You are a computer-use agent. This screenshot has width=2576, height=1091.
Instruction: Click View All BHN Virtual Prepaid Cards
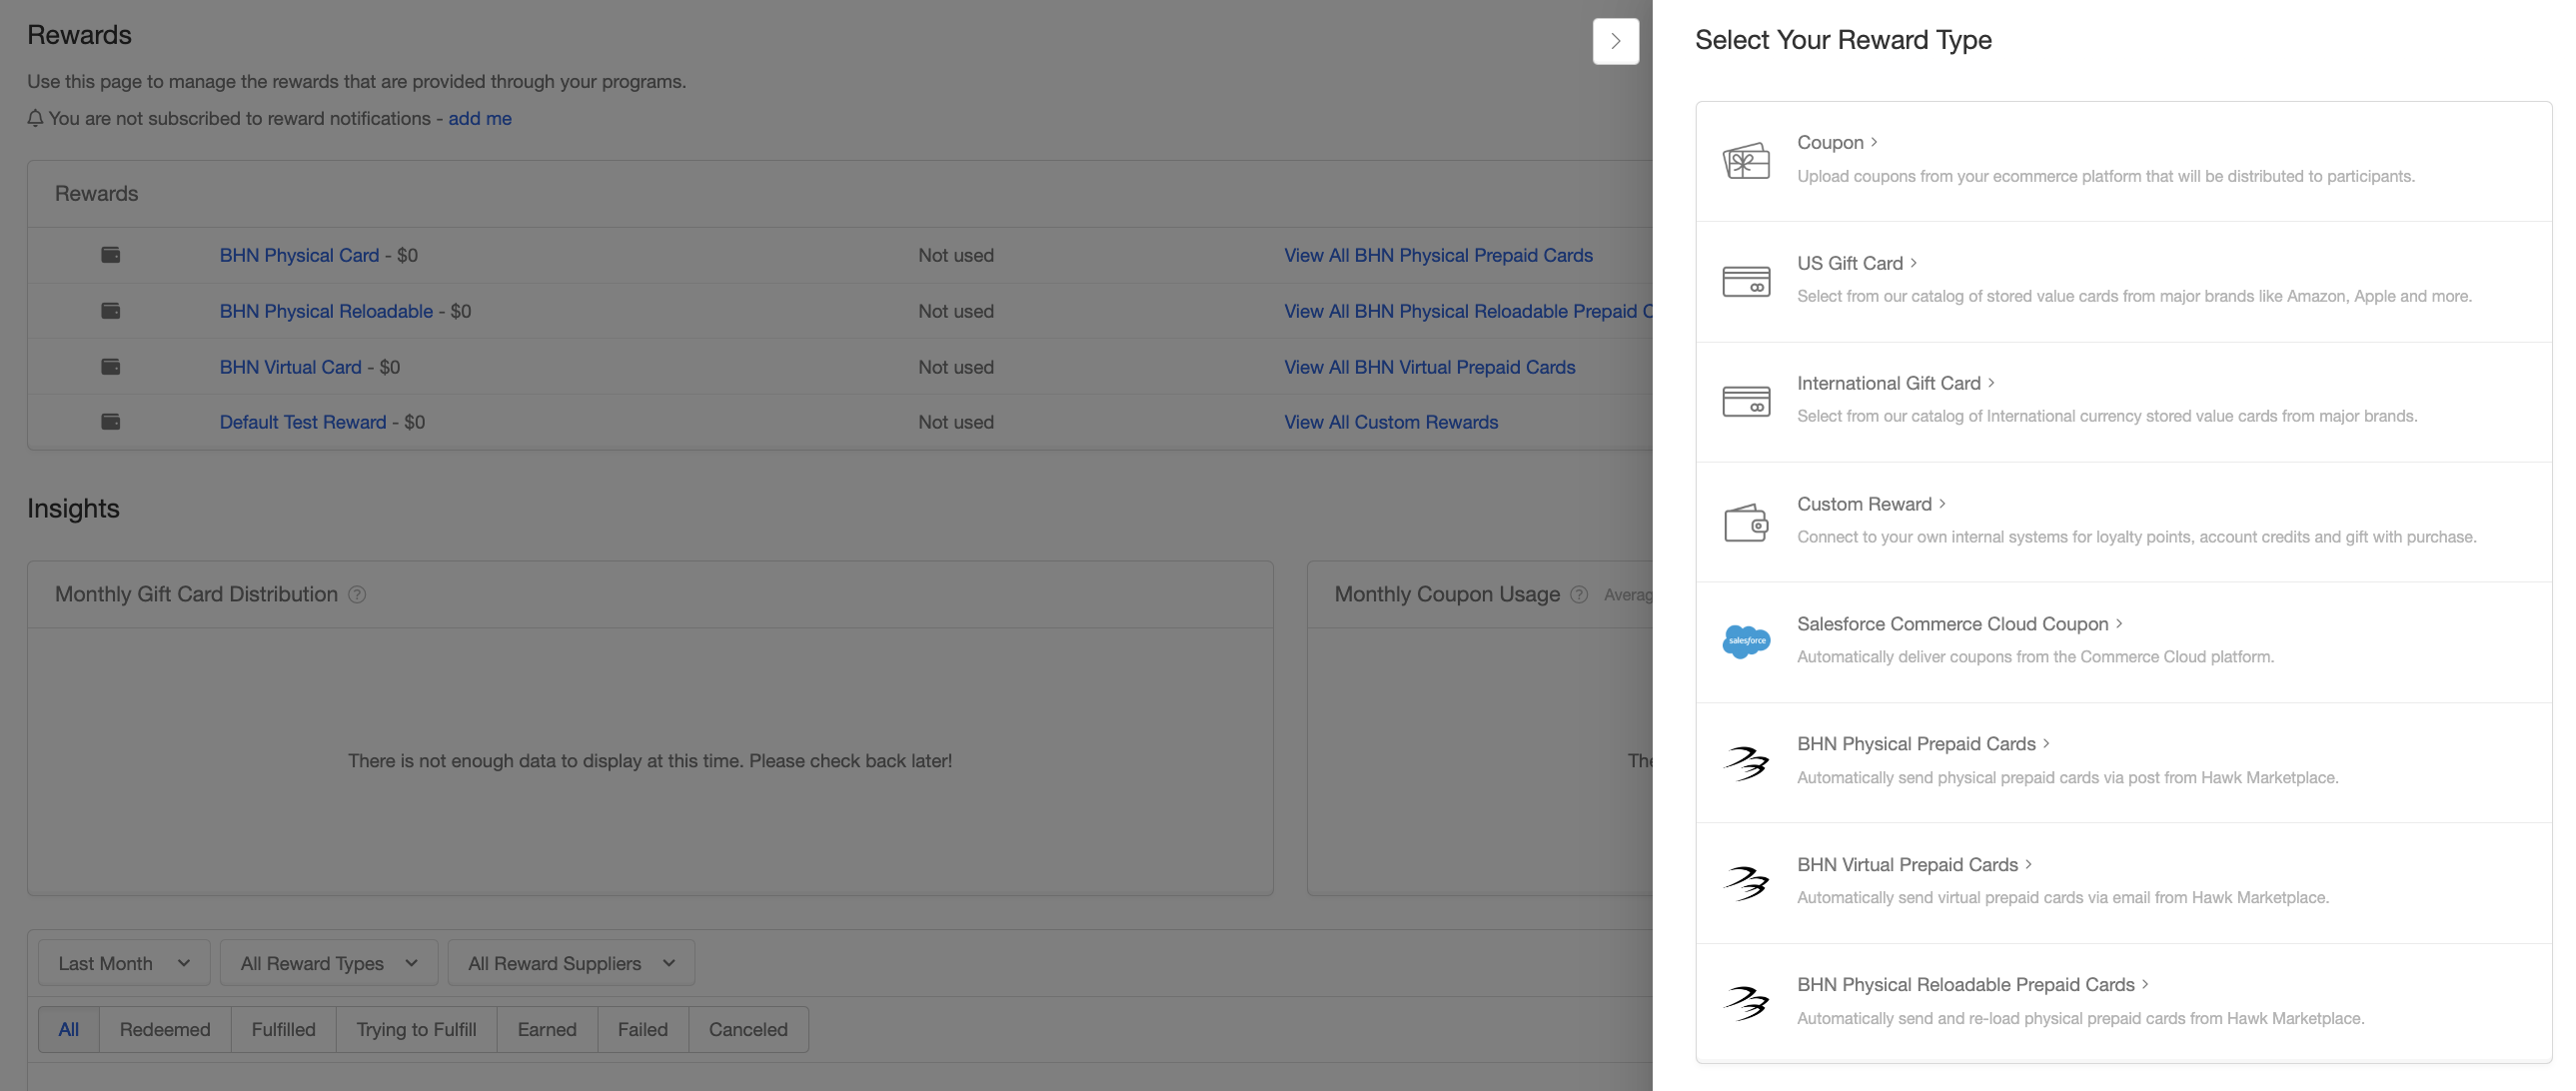tap(1429, 367)
